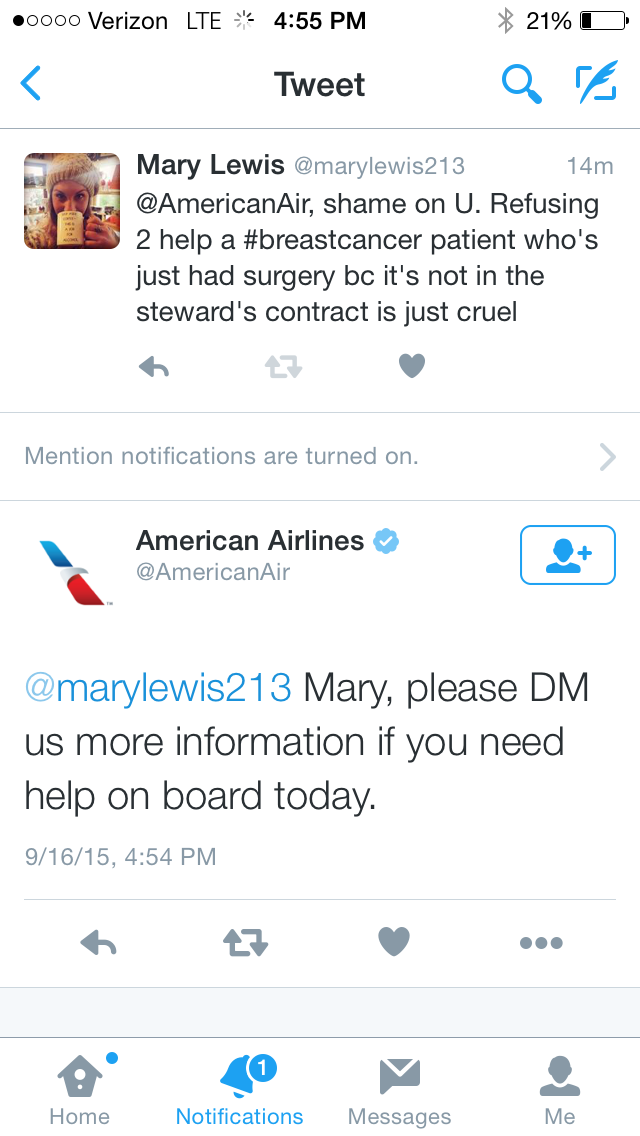Follow American Airlines button

[568, 554]
